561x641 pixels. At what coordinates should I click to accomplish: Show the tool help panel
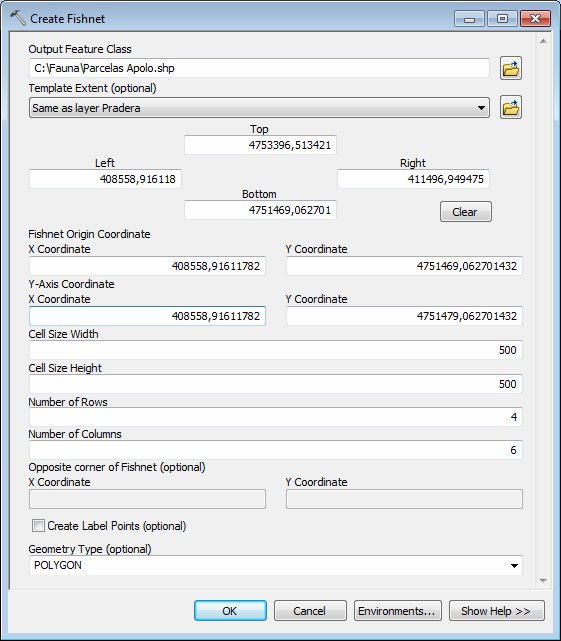point(496,611)
